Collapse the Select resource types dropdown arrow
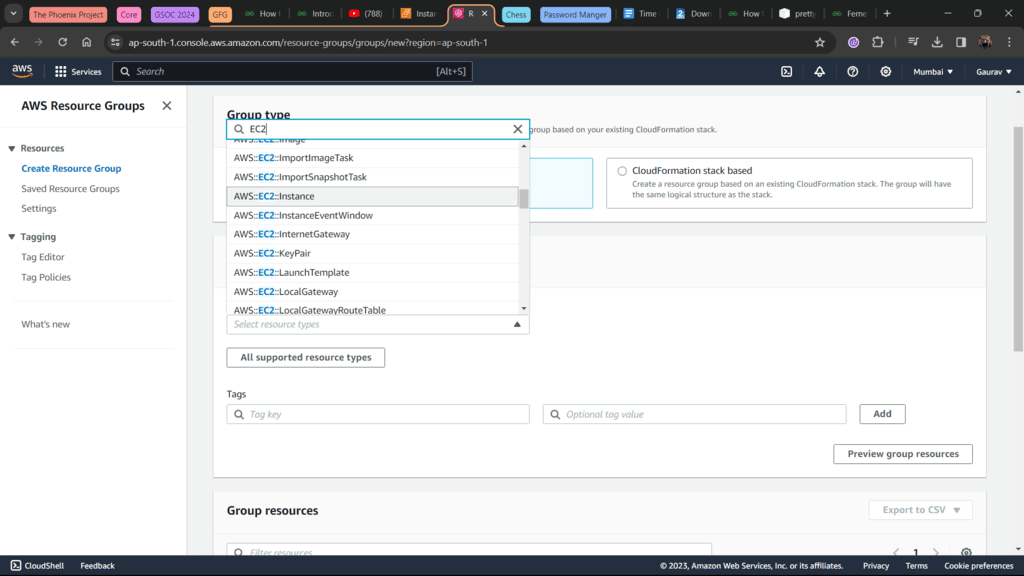 517,325
